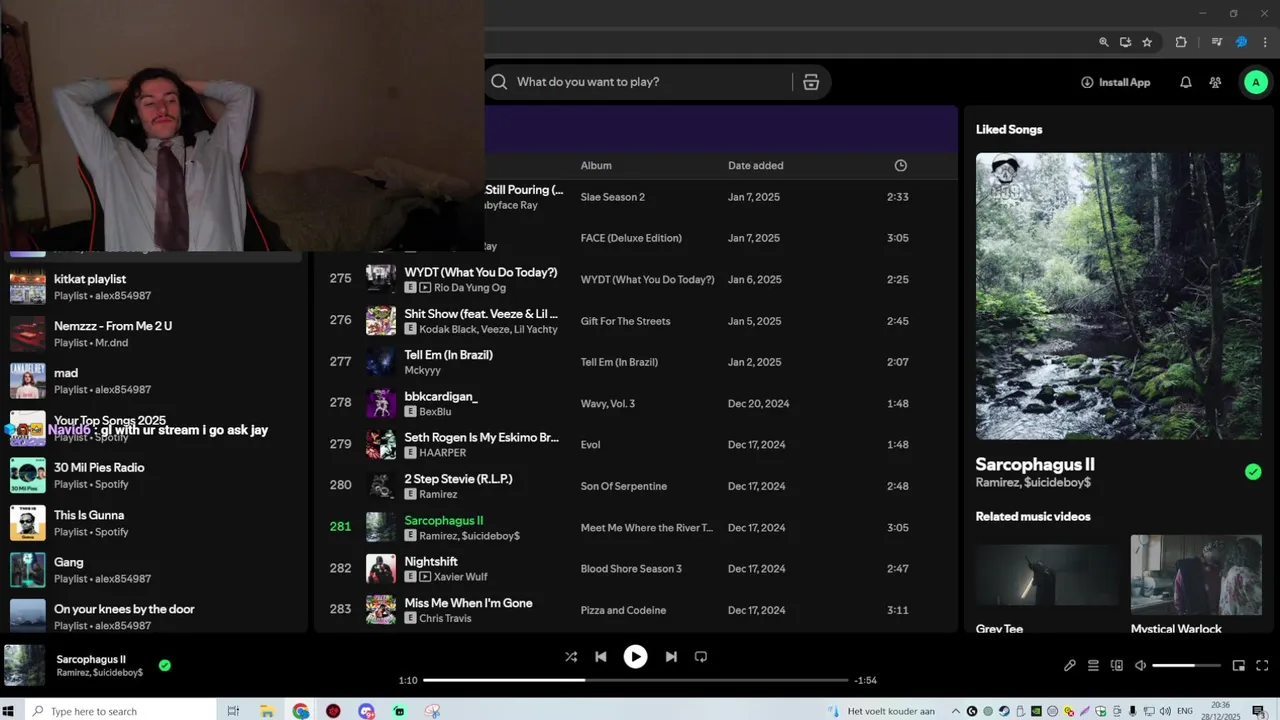The image size is (1280, 720).
Task: Open the Gift For The Streets album link
Action: [625, 321]
